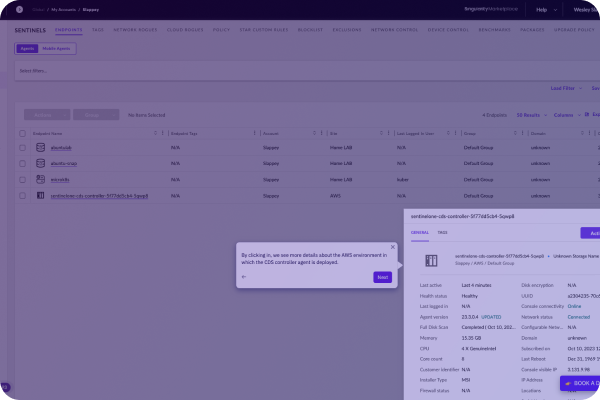Open the Tags tab in details panel
Viewport: 600px width, 400px height.
click(442, 231)
